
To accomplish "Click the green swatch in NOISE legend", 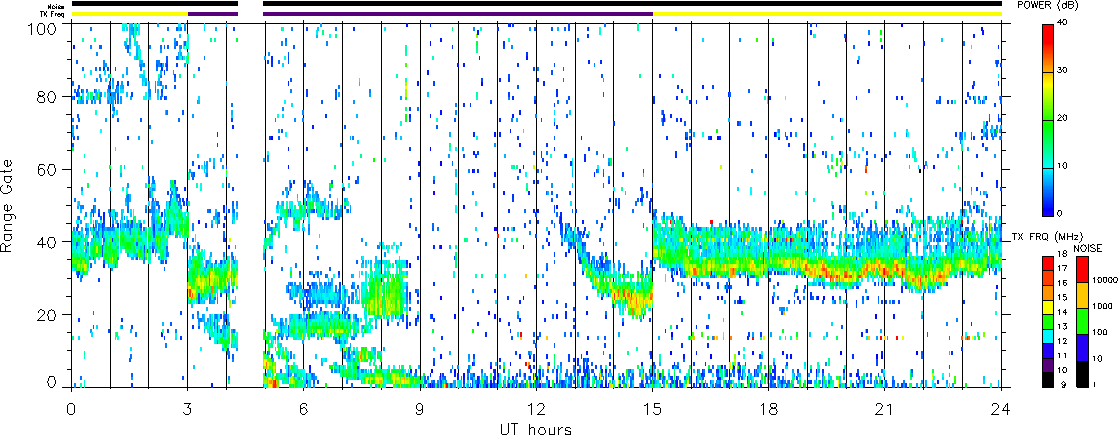I will coord(1082,321).
